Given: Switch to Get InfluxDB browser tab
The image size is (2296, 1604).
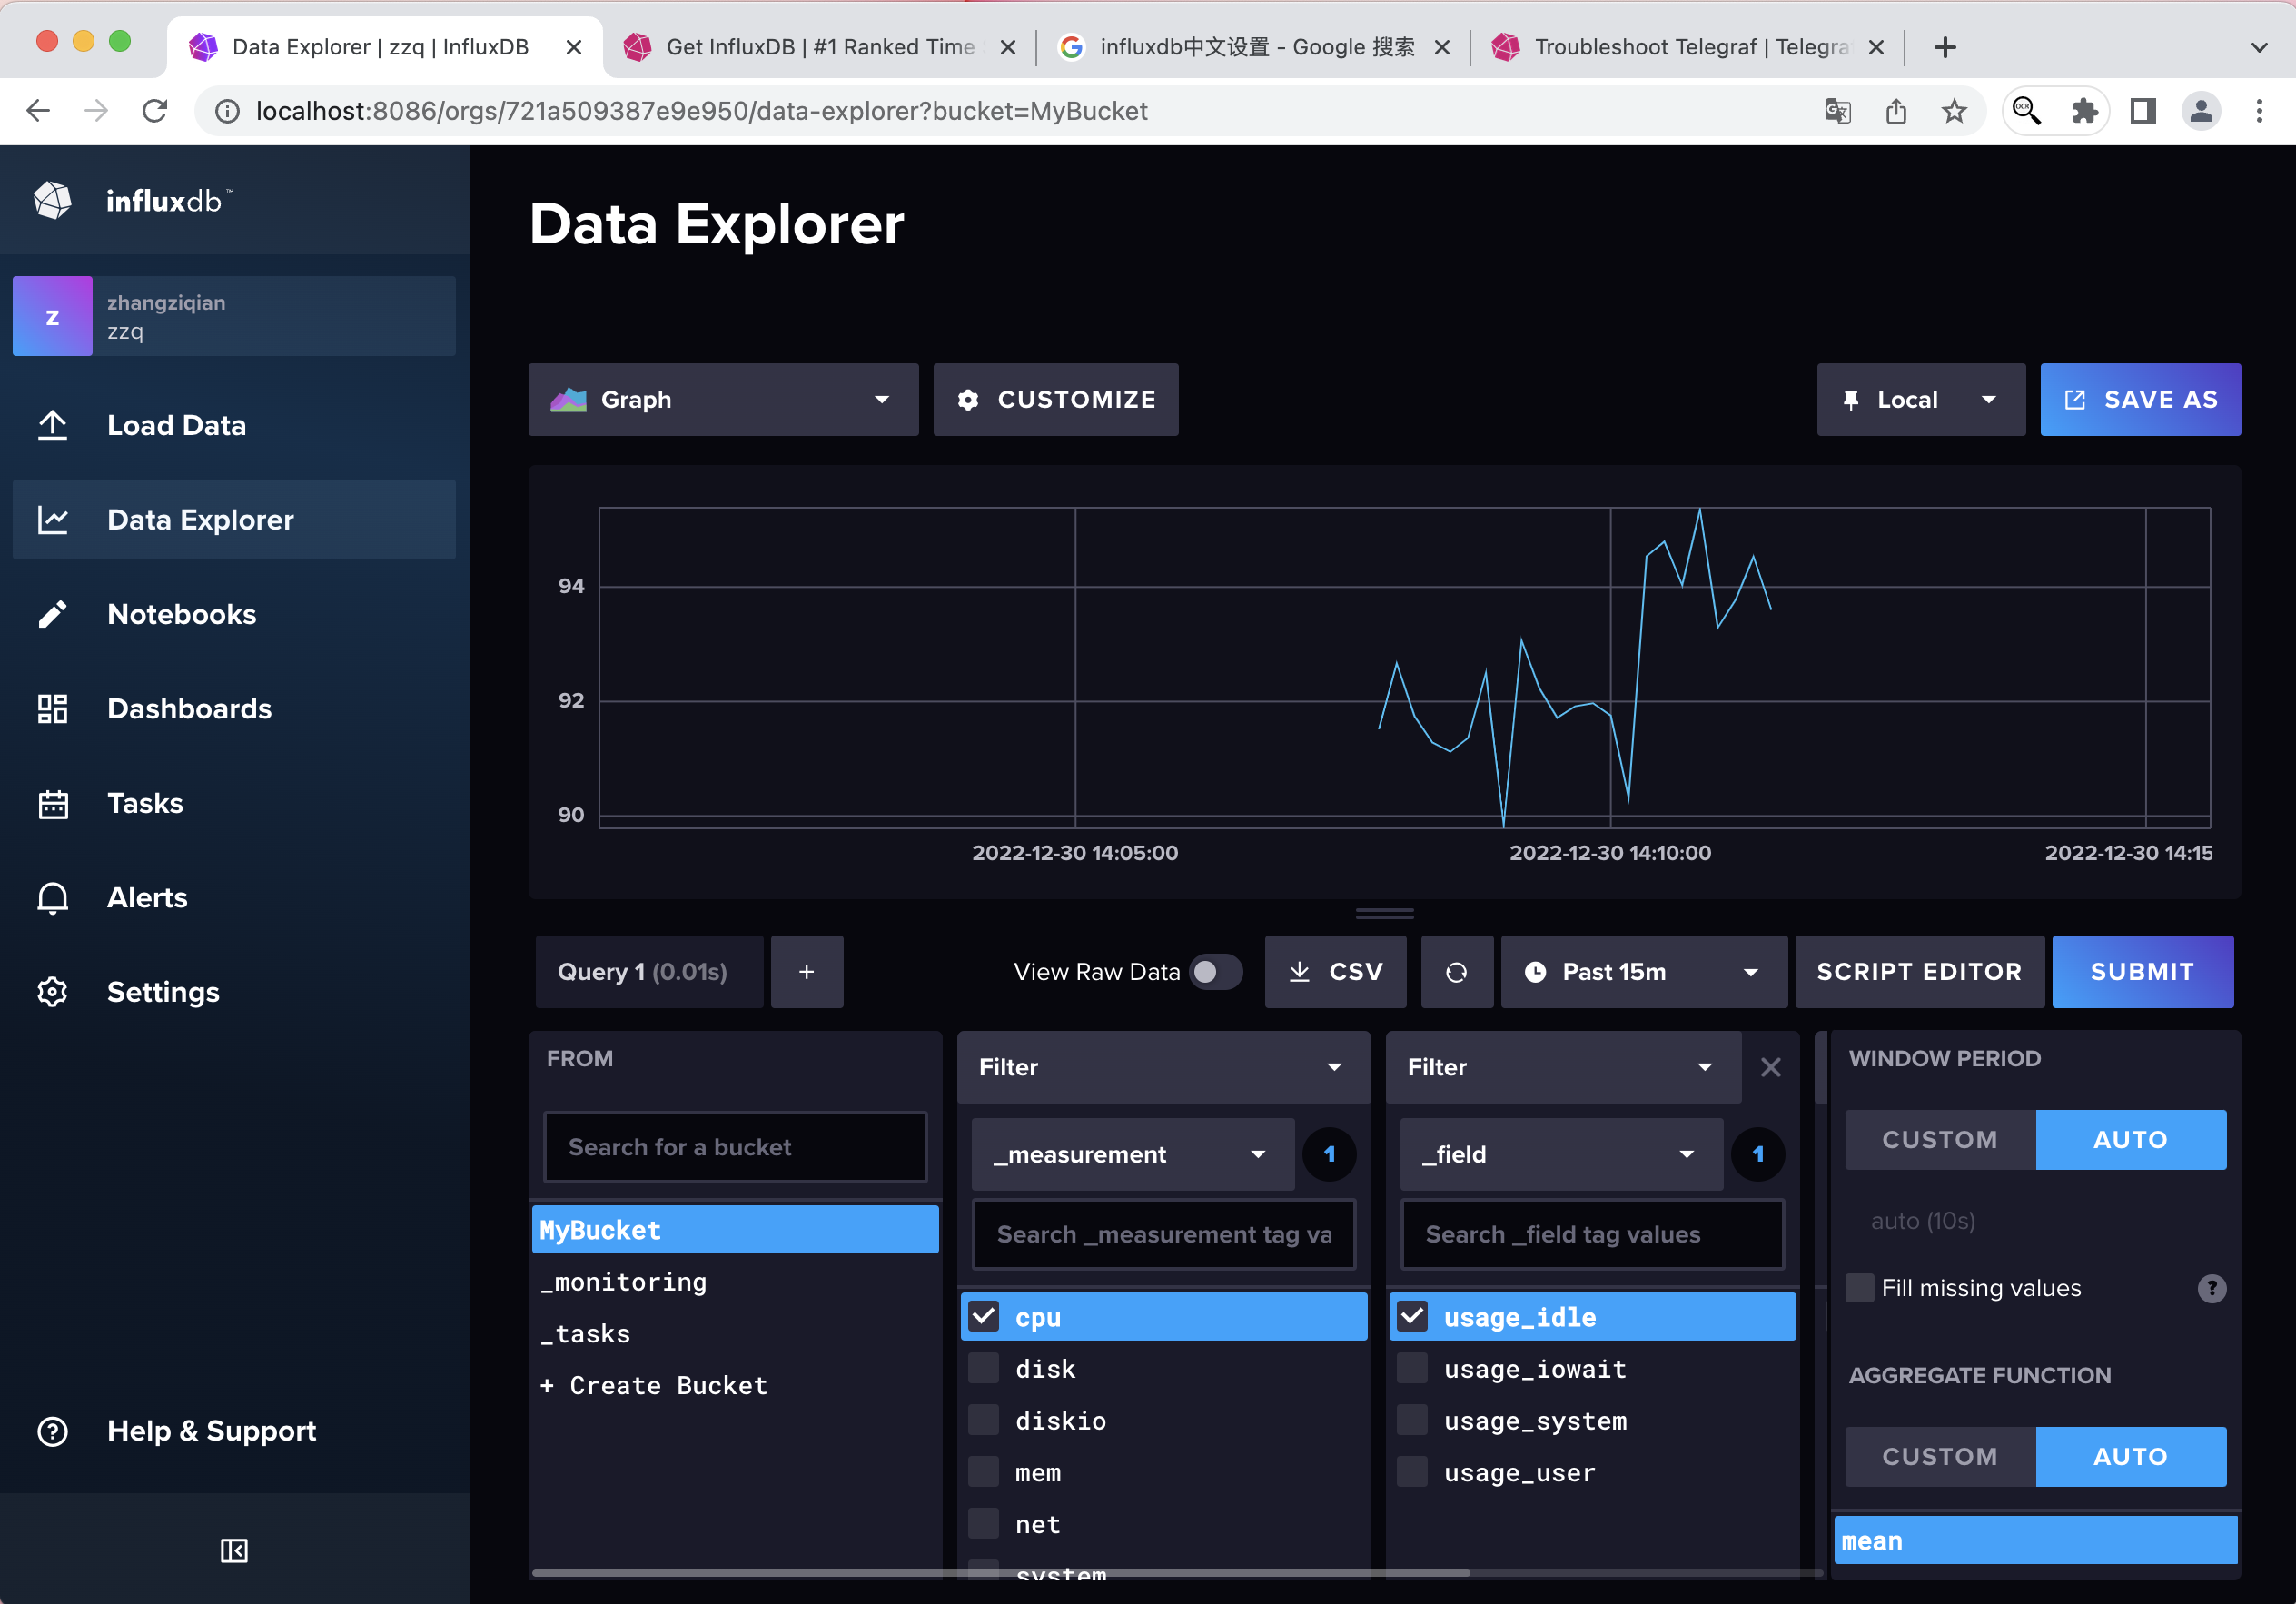Looking at the screenshot, I should pos(819,47).
